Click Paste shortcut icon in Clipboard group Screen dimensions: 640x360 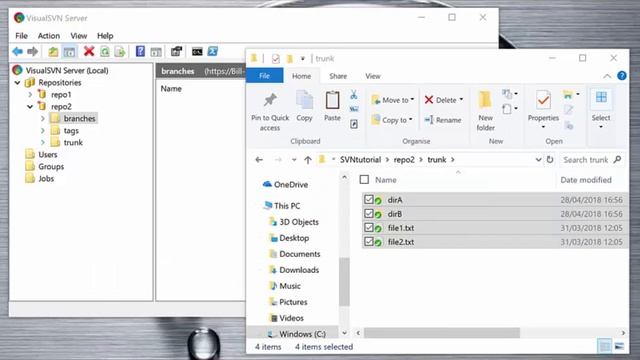click(x=354, y=124)
